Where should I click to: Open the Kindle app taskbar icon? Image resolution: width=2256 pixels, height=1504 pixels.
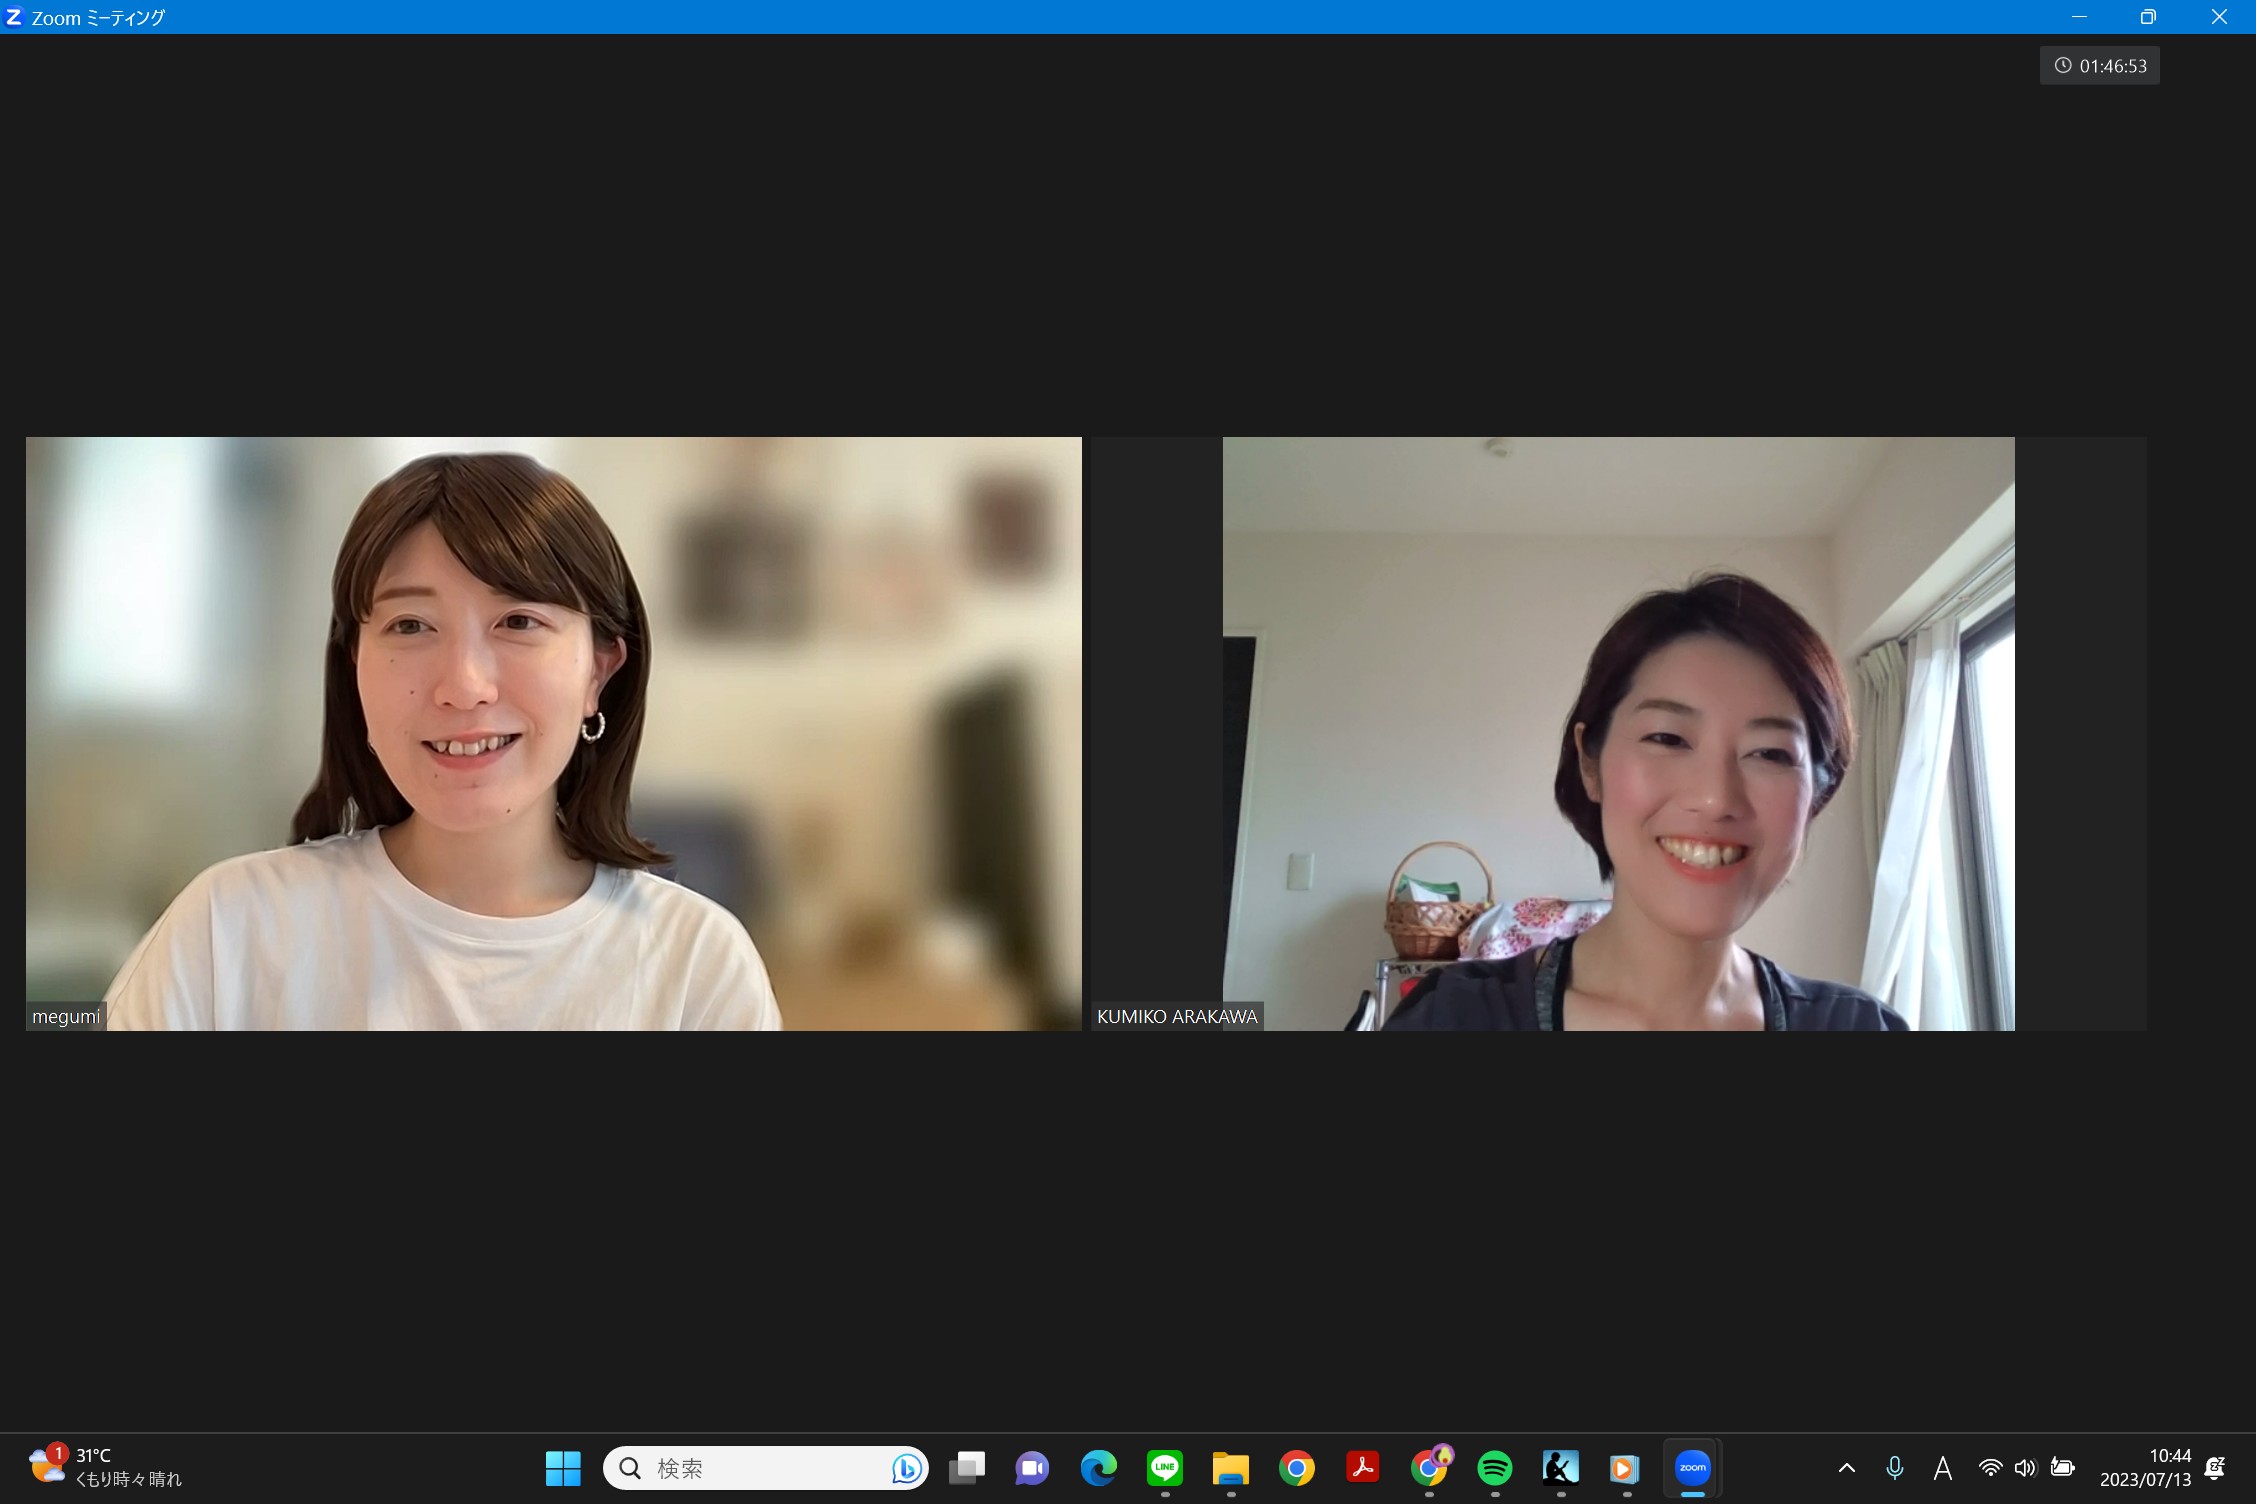click(x=1560, y=1468)
